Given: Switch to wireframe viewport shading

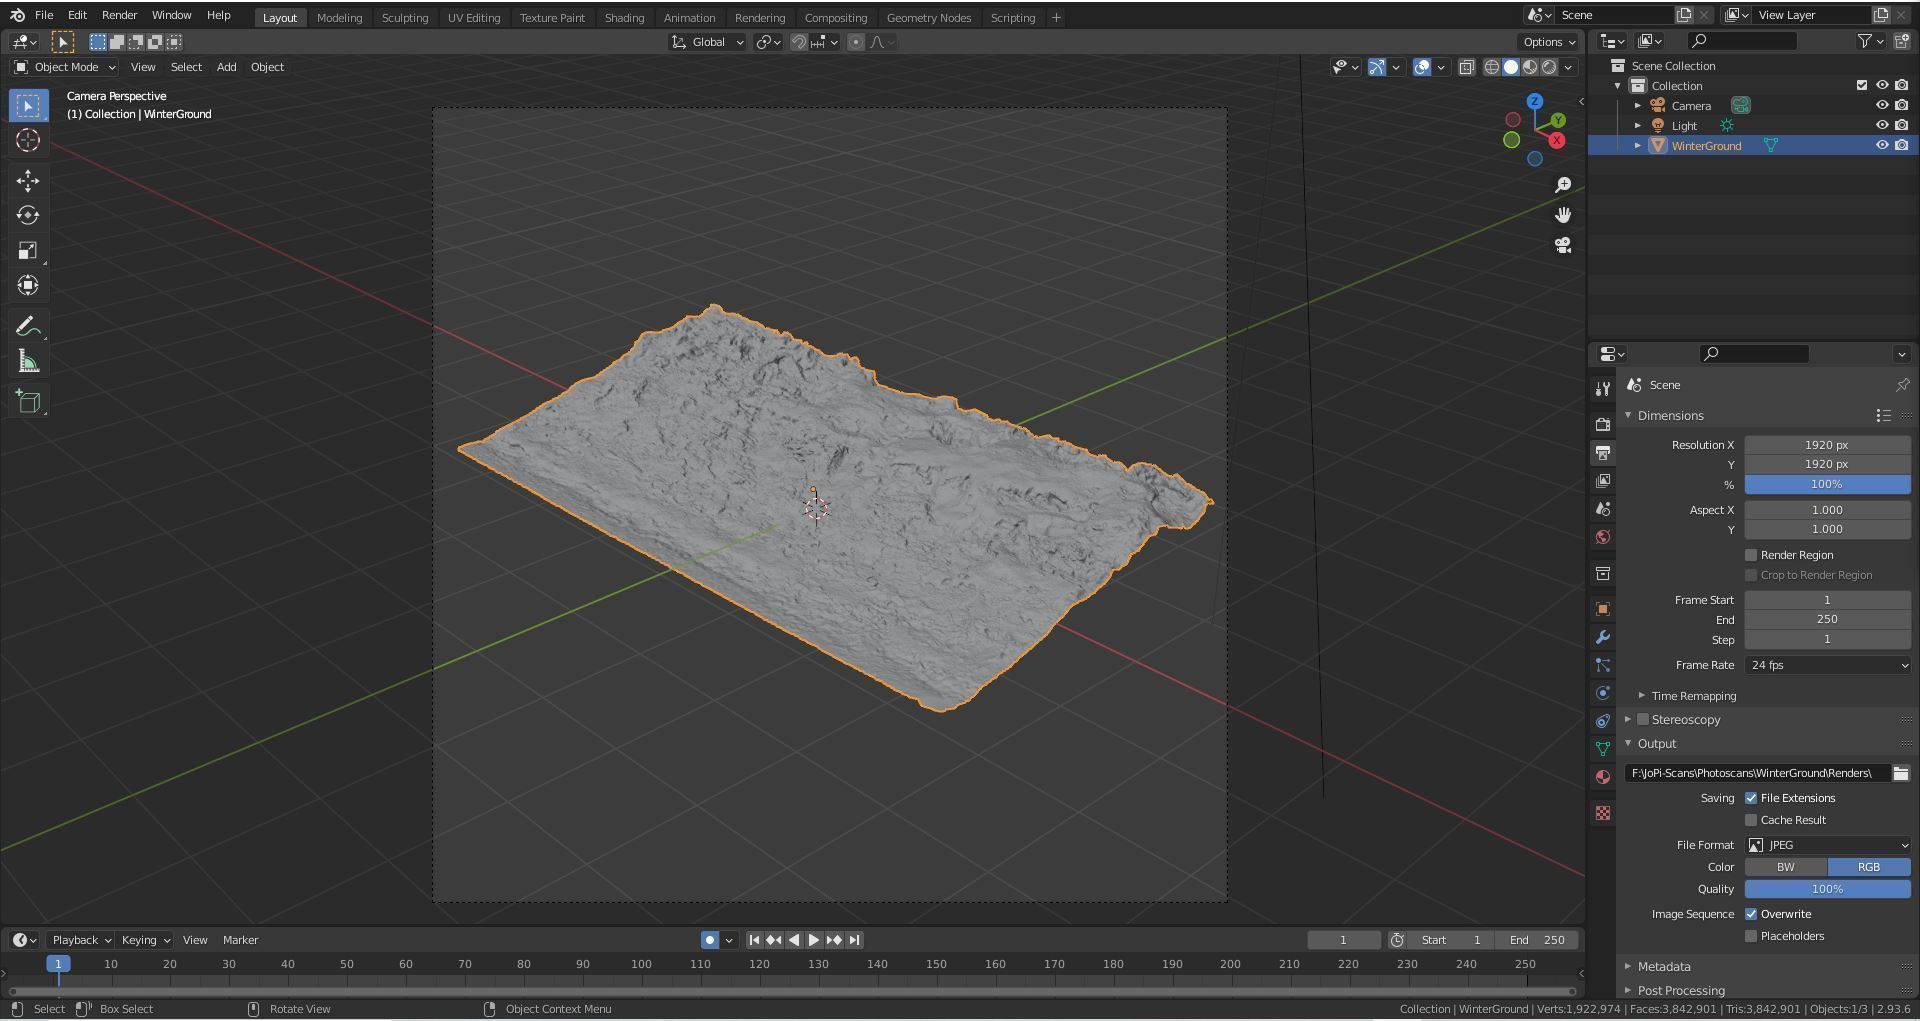Looking at the screenshot, I should click(x=1492, y=67).
